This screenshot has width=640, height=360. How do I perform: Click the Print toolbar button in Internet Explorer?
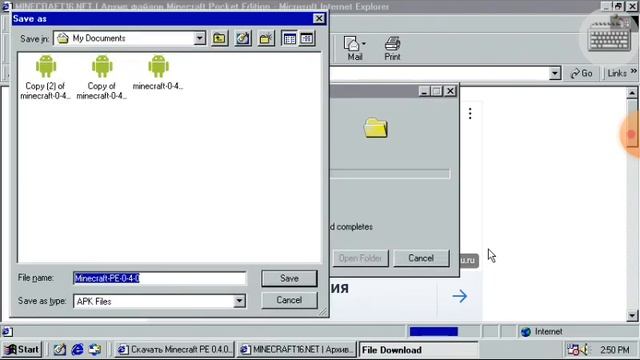pos(392,49)
